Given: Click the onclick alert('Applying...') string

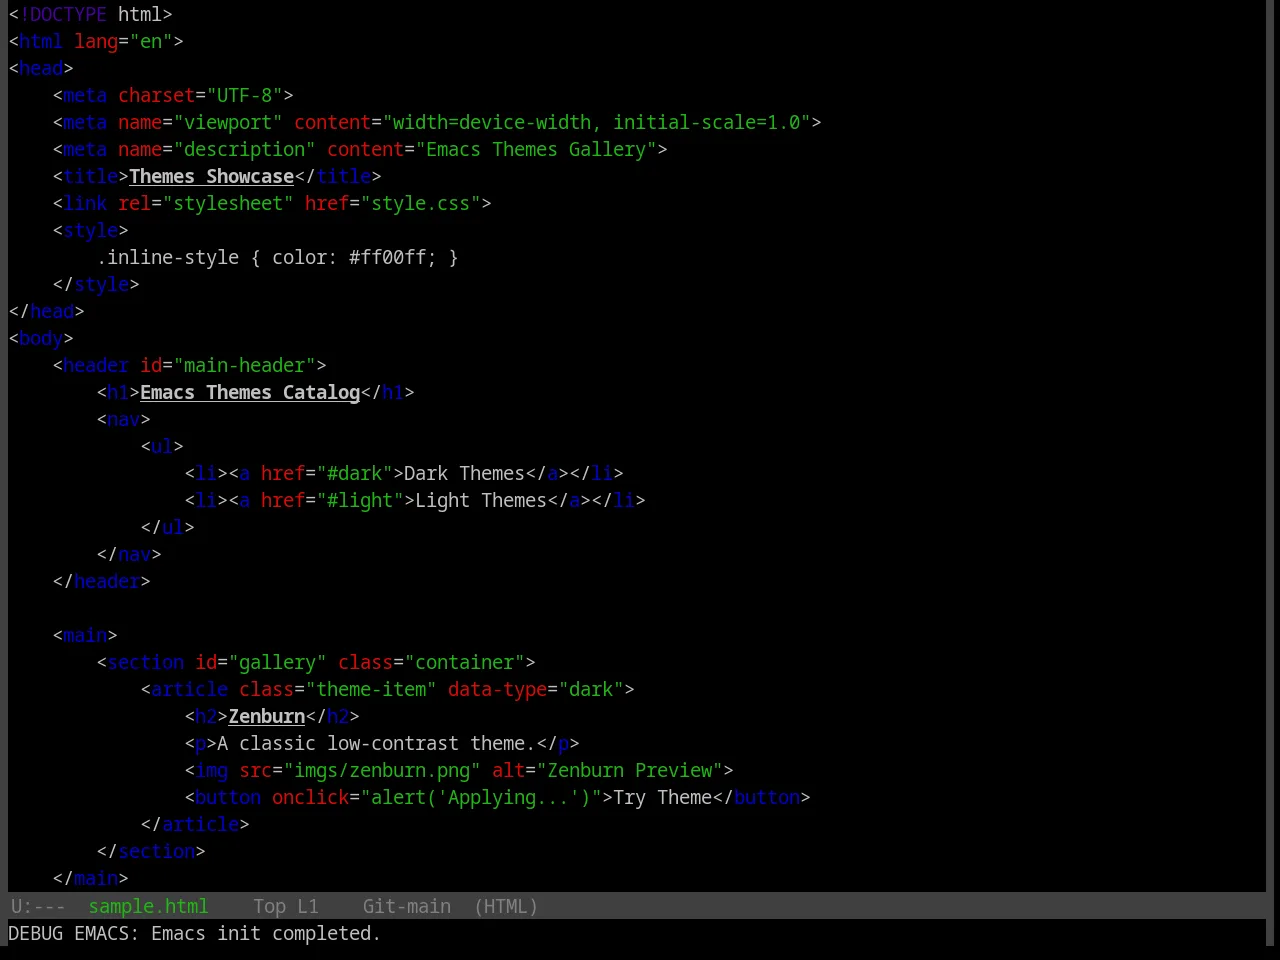Looking at the screenshot, I should point(481,797).
